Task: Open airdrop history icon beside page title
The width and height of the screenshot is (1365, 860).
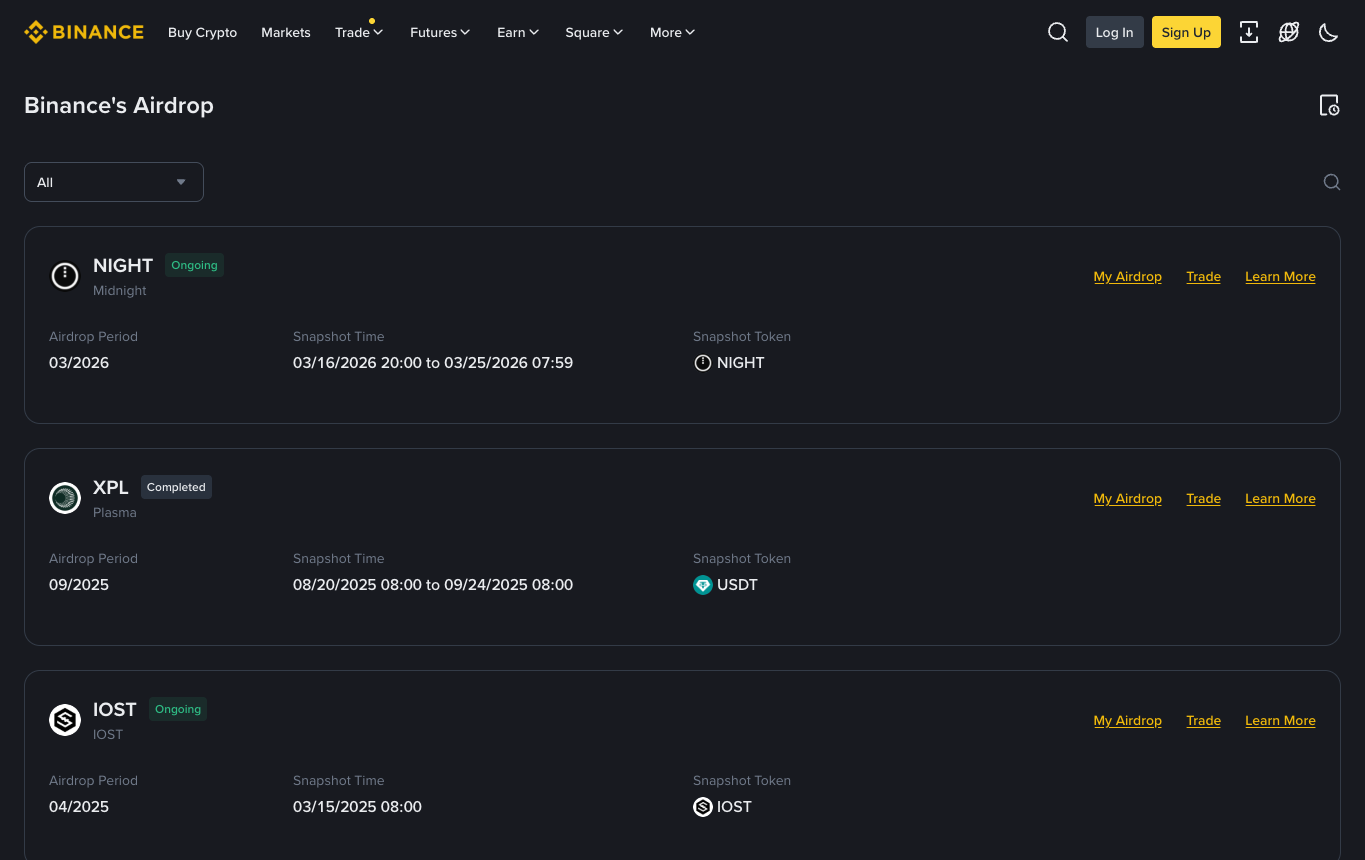Action: pyautogui.click(x=1329, y=105)
